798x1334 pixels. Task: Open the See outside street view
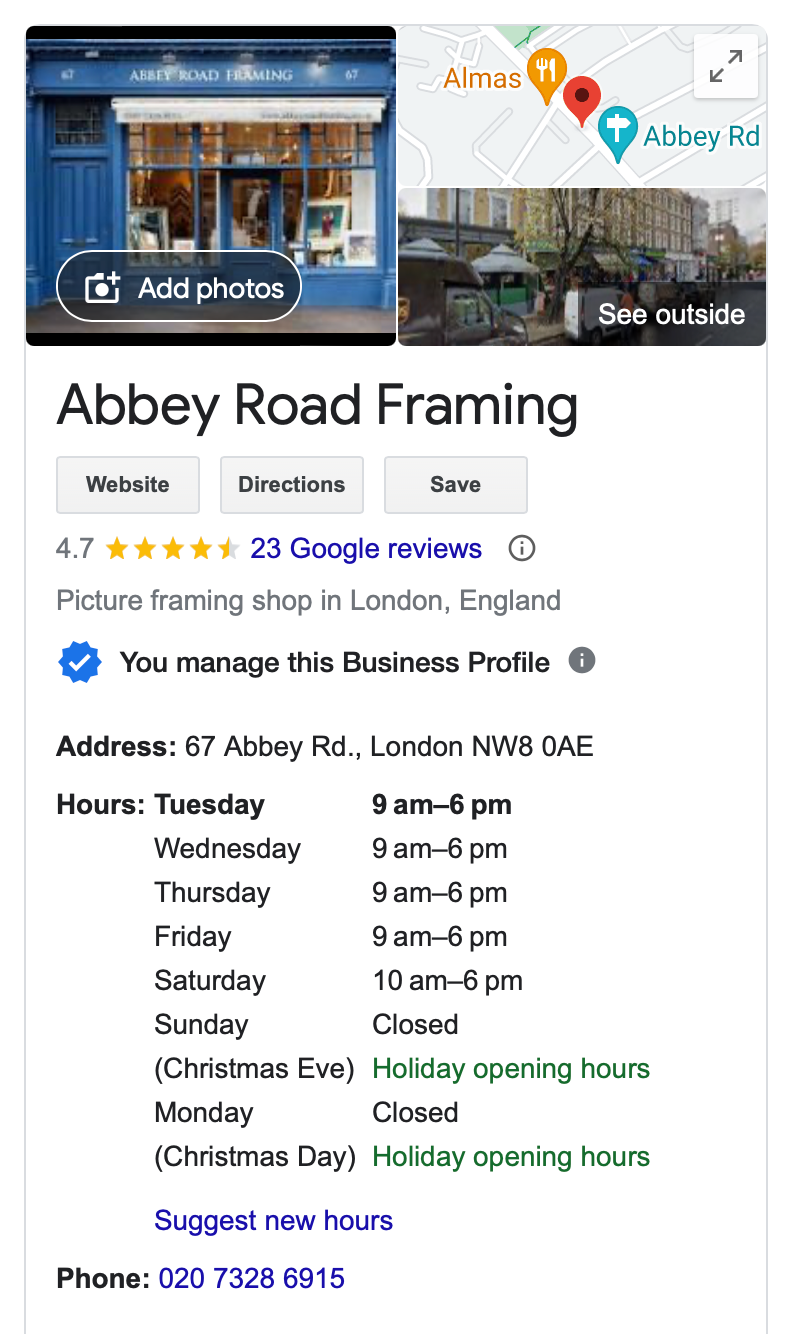(582, 267)
